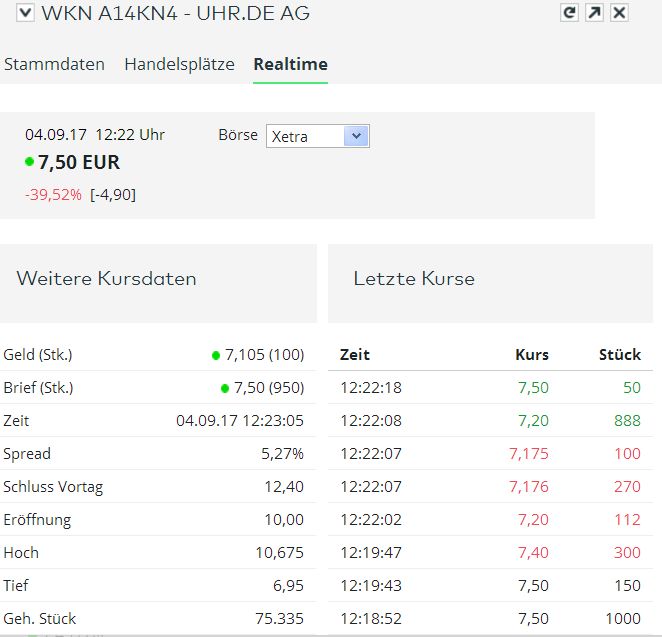Click the Geld value 7,105 (100)
This screenshot has height=637, width=662.
click(264, 355)
